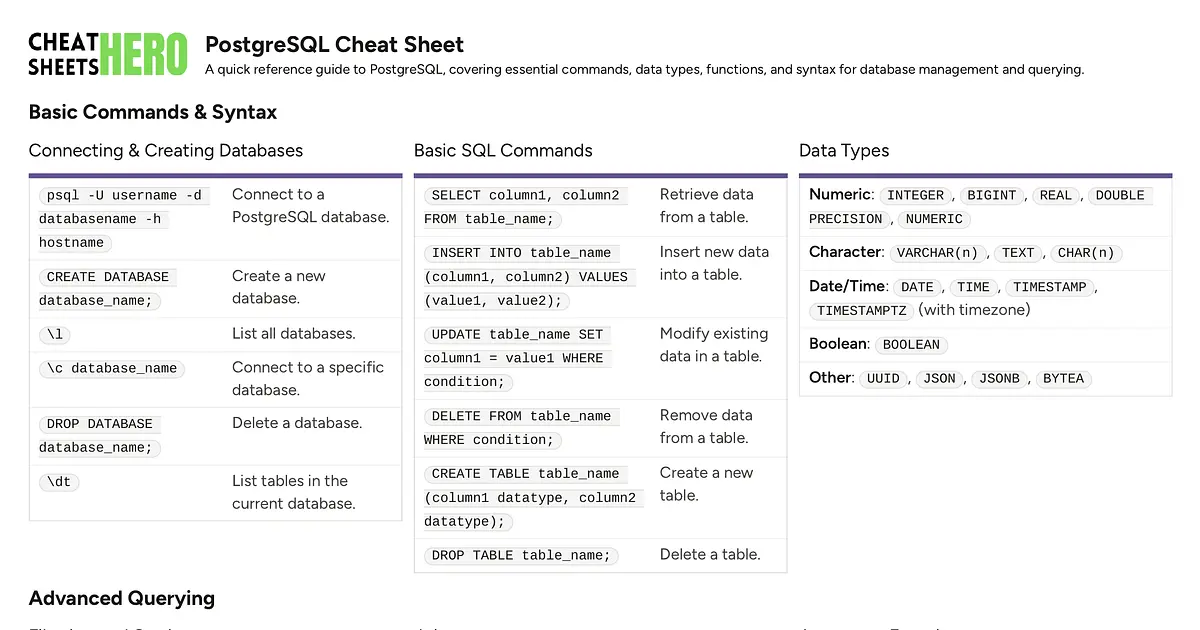Select the UPDATE table_name SET snippet
The width and height of the screenshot is (1200, 630).
click(517, 335)
